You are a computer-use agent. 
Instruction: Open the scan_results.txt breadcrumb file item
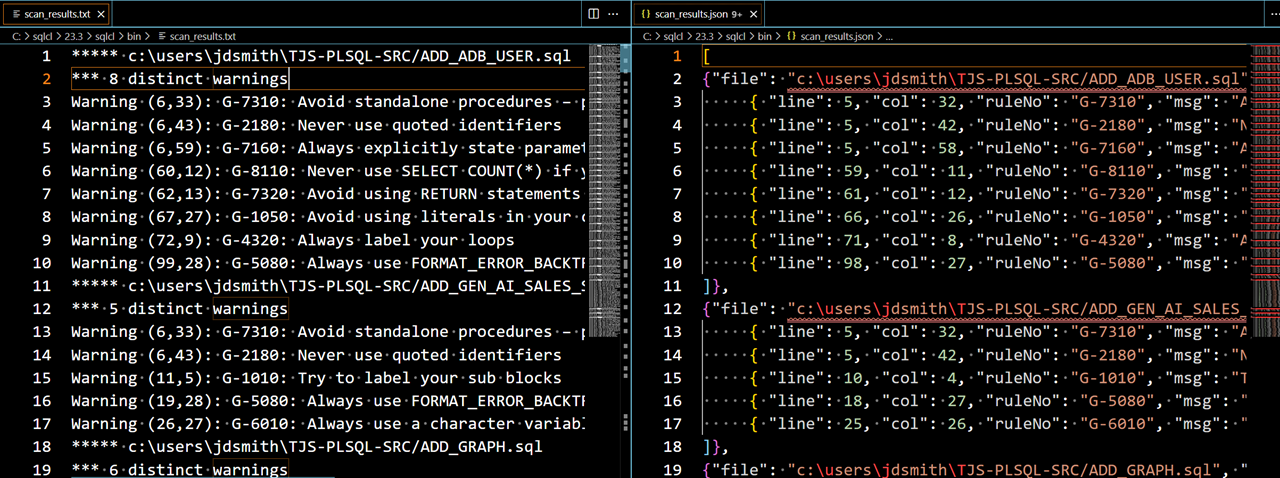[204, 36]
